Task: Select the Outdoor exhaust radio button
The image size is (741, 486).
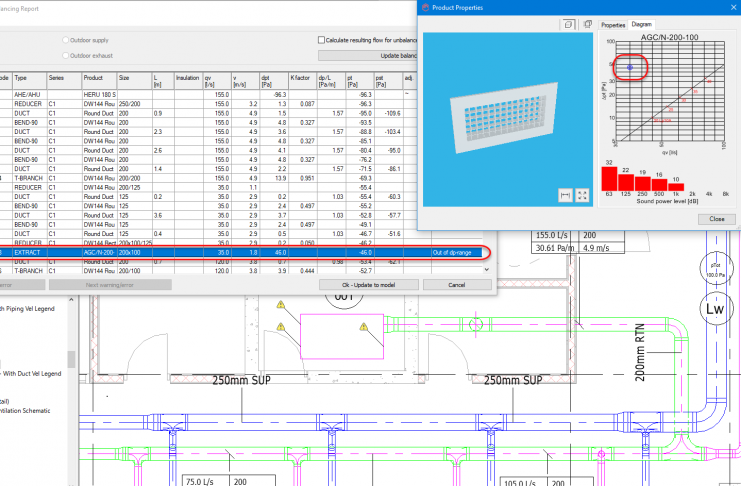Action: click(66, 55)
